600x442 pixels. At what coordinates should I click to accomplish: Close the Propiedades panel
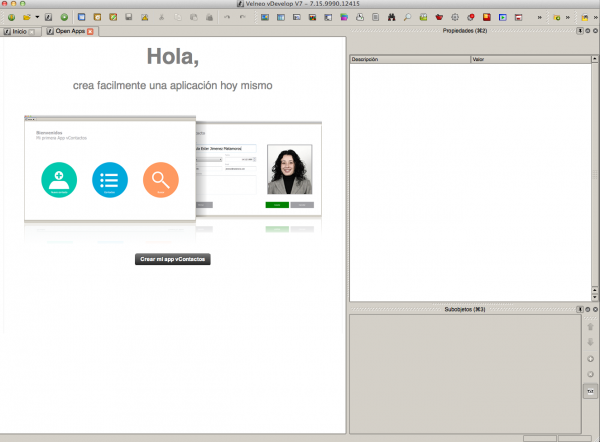tap(595, 31)
